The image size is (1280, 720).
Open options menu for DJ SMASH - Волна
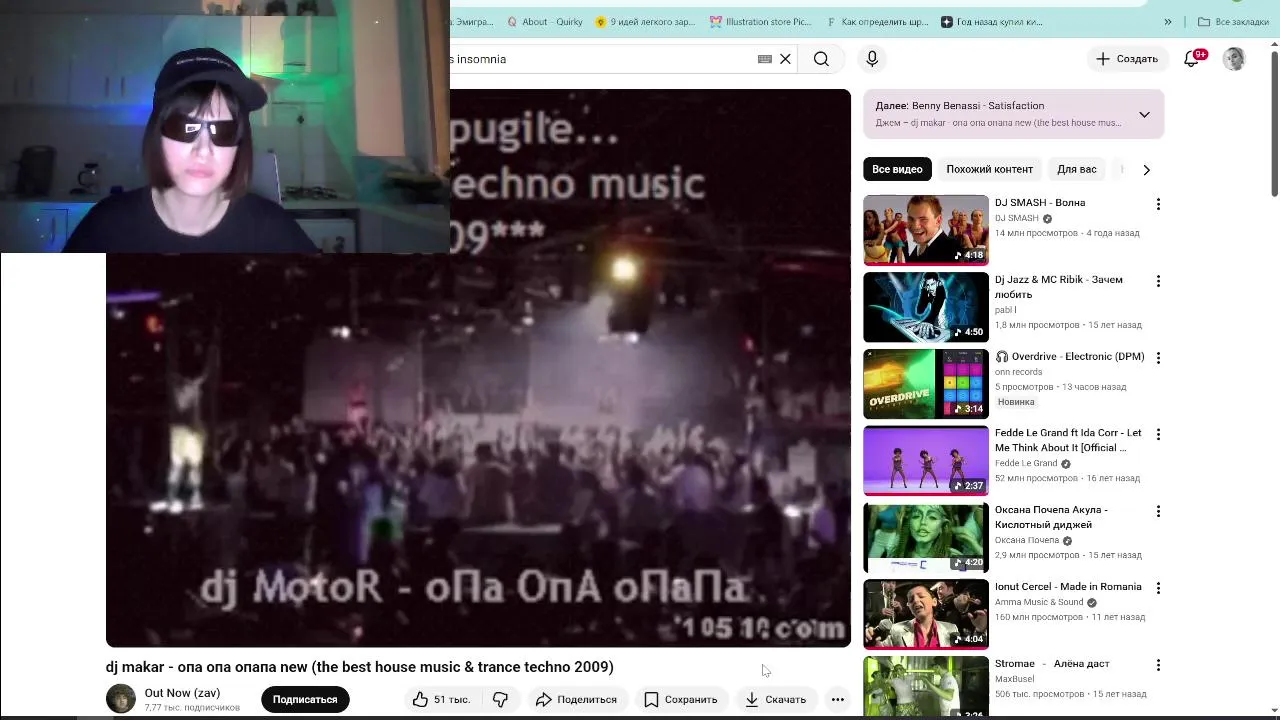[1158, 204]
